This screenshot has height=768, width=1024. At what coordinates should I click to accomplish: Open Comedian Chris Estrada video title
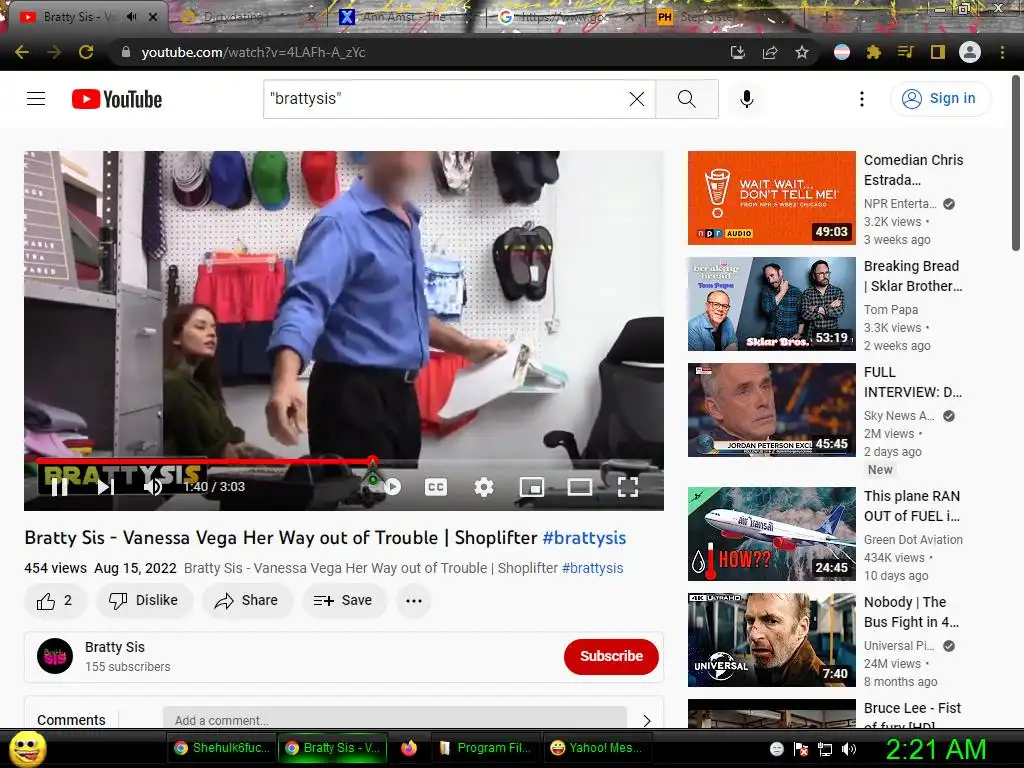click(x=913, y=170)
